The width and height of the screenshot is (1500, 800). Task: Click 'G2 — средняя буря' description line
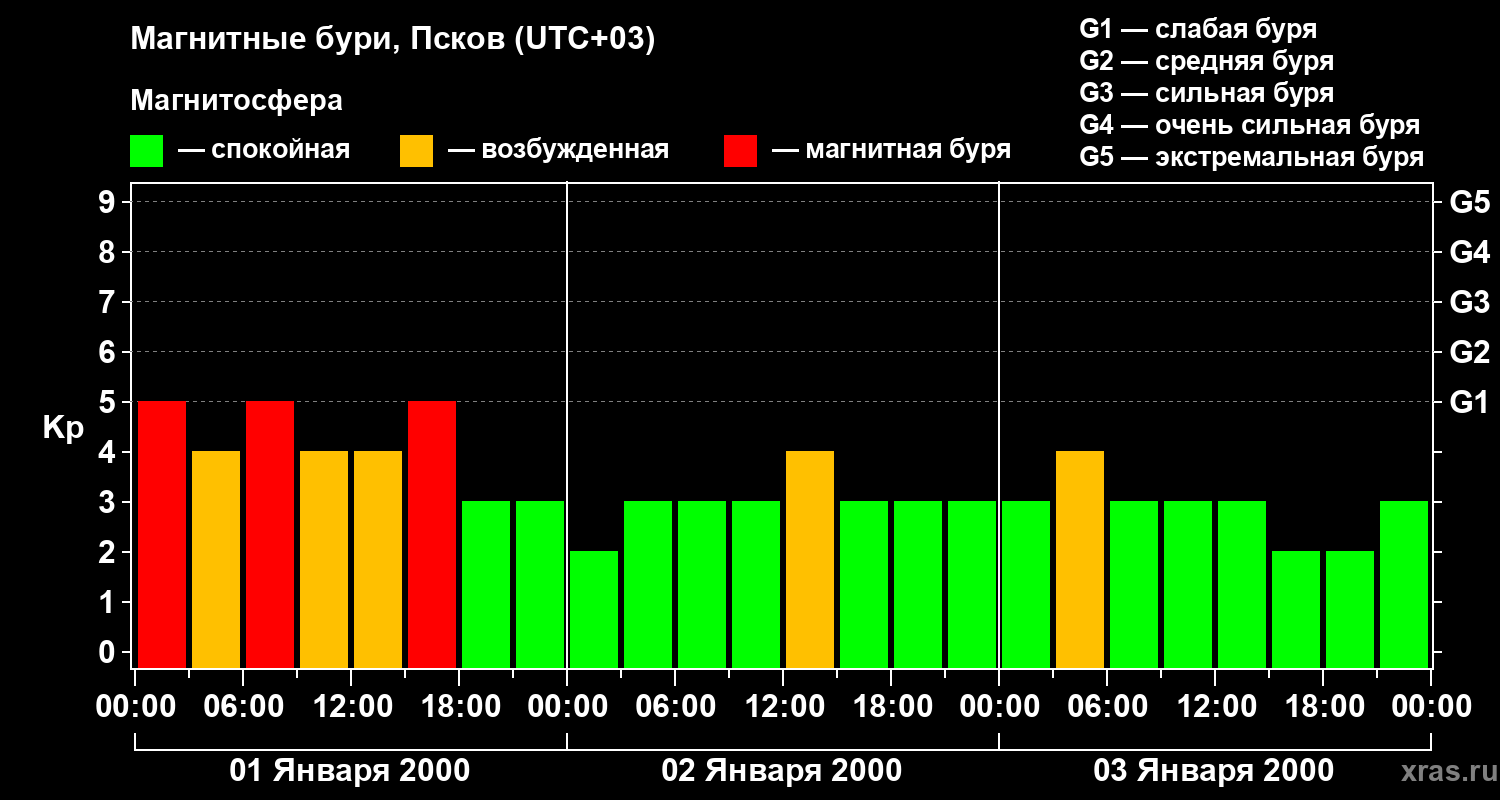click(1206, 61)
